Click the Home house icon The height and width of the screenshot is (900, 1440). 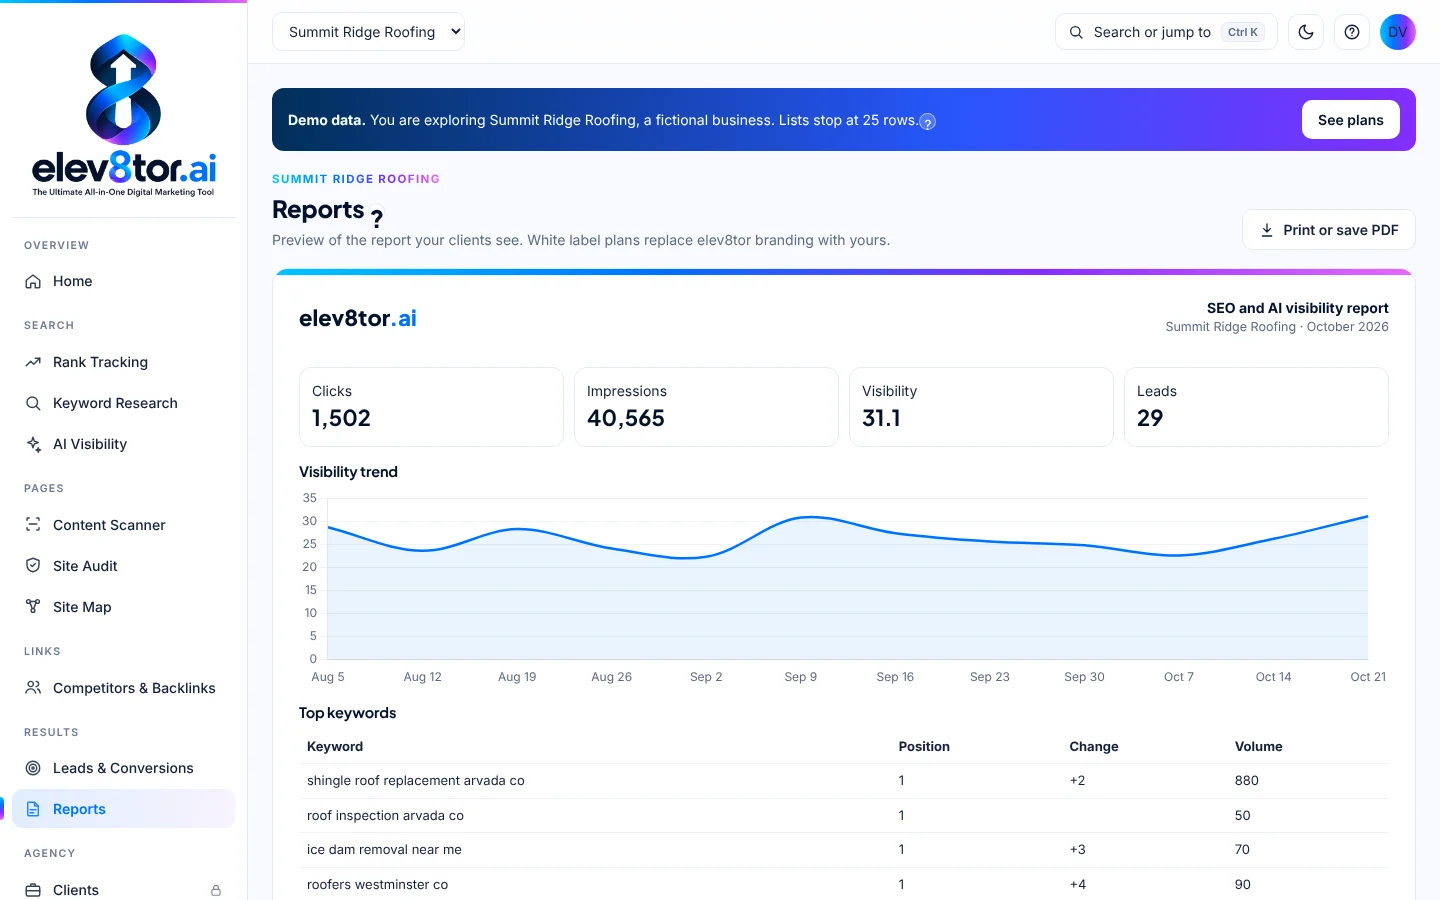(33, 281)
